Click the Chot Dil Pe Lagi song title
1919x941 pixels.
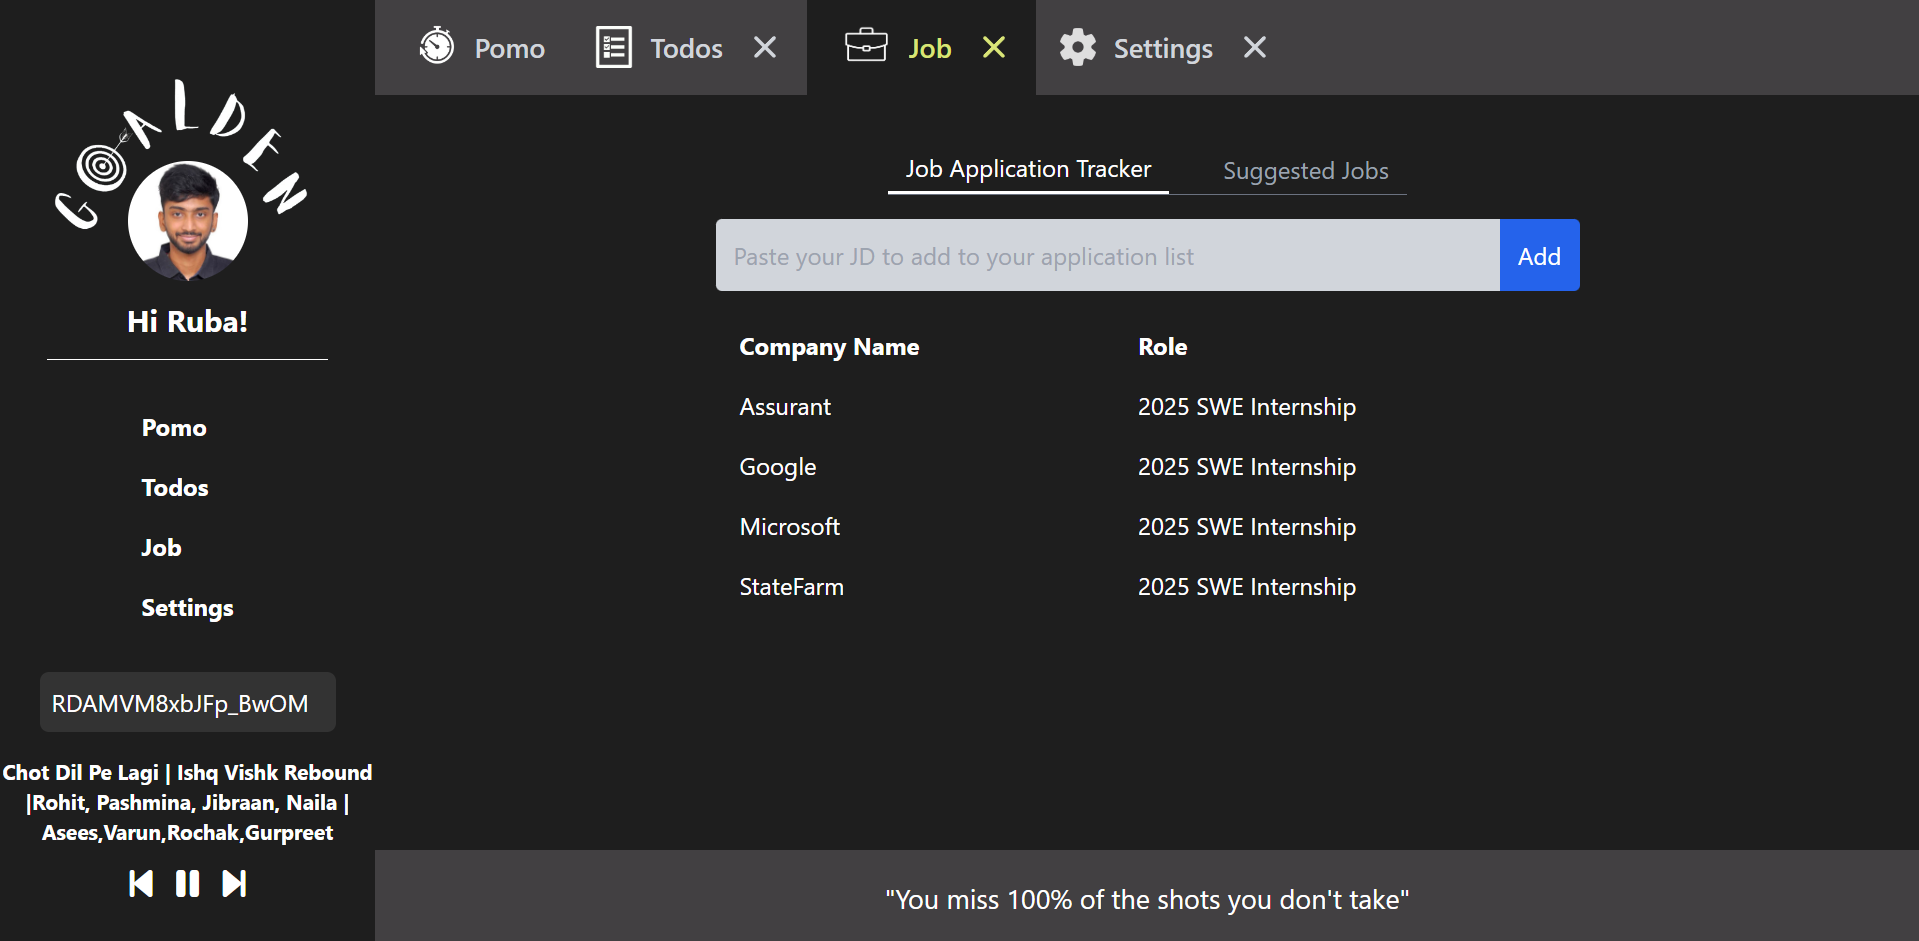click(187, 802)
